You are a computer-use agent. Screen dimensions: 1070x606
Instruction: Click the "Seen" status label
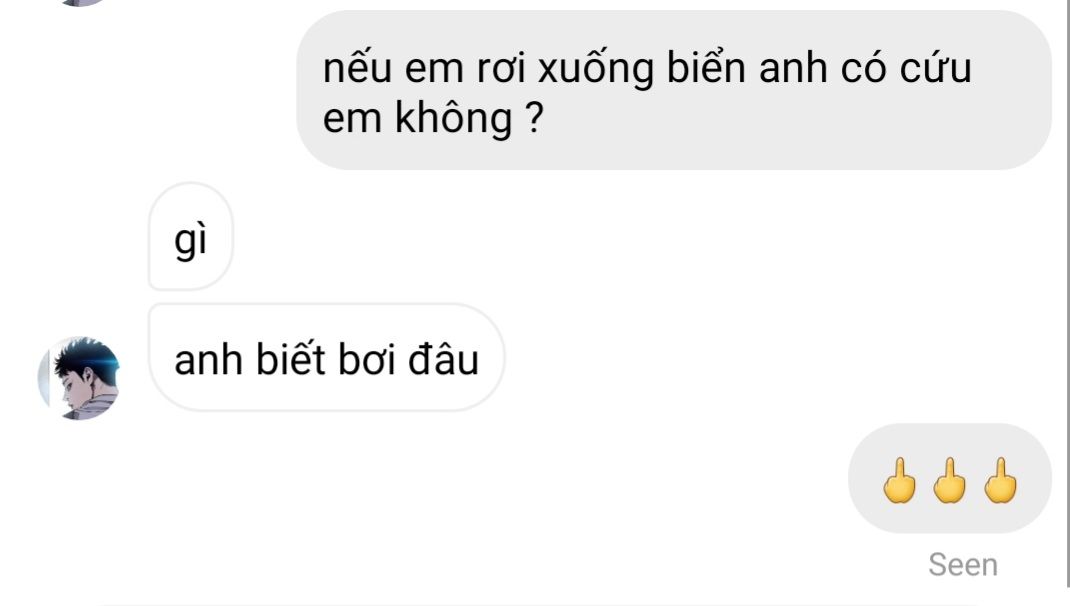(x=963, y=564)
